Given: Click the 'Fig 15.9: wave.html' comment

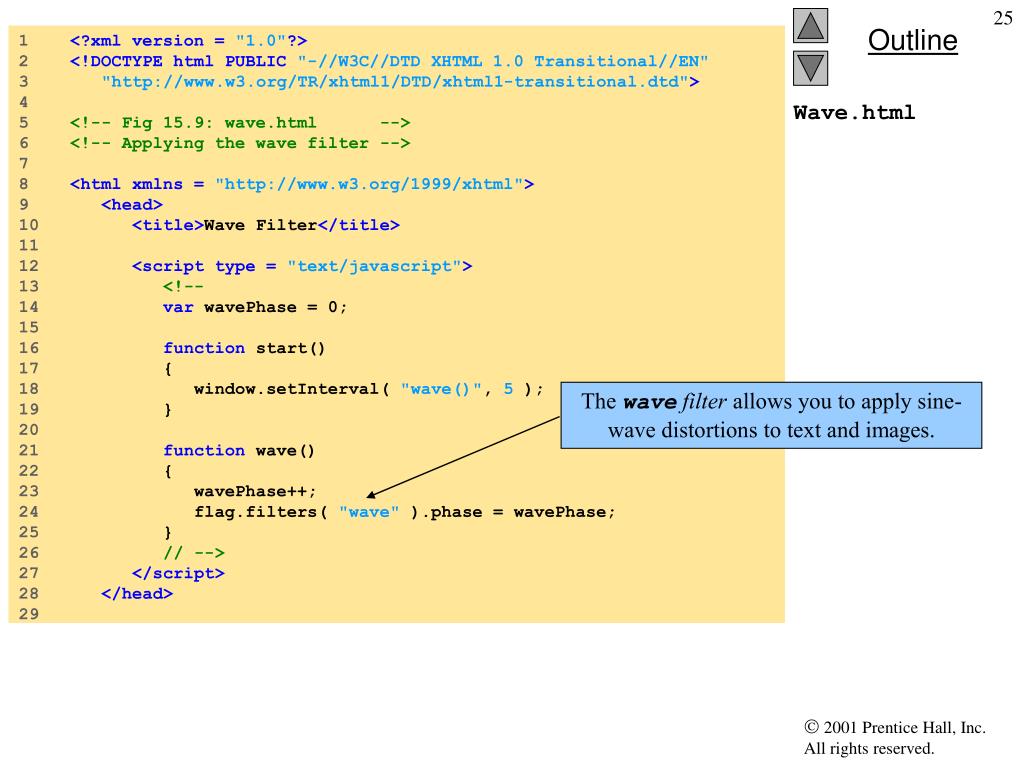Looking at the screenshot, I should (x=240, y=123).
